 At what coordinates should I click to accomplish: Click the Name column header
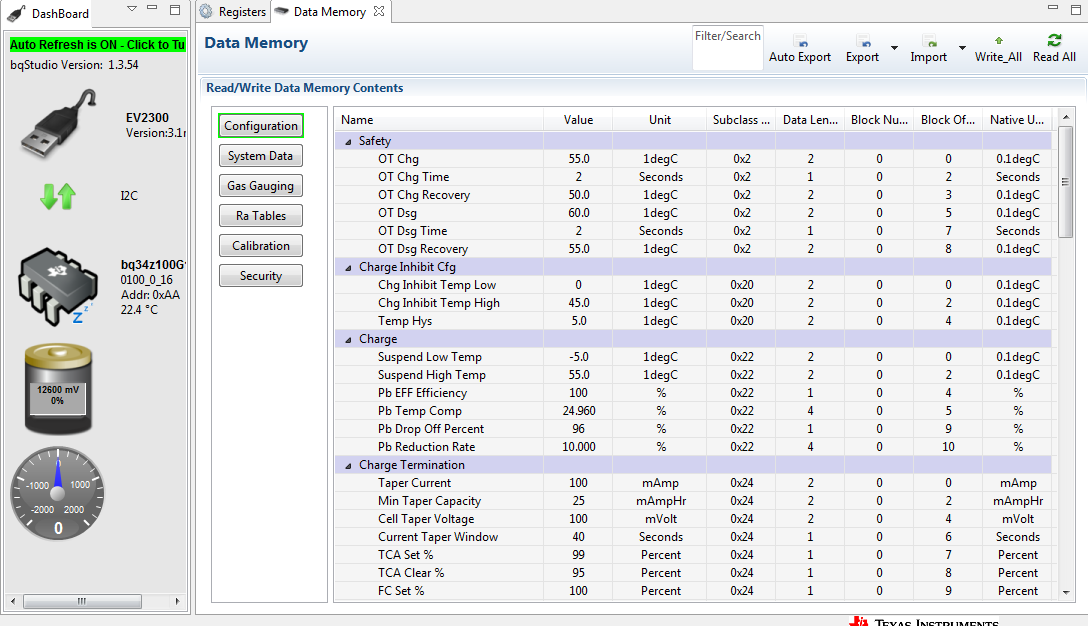(439, 120)
